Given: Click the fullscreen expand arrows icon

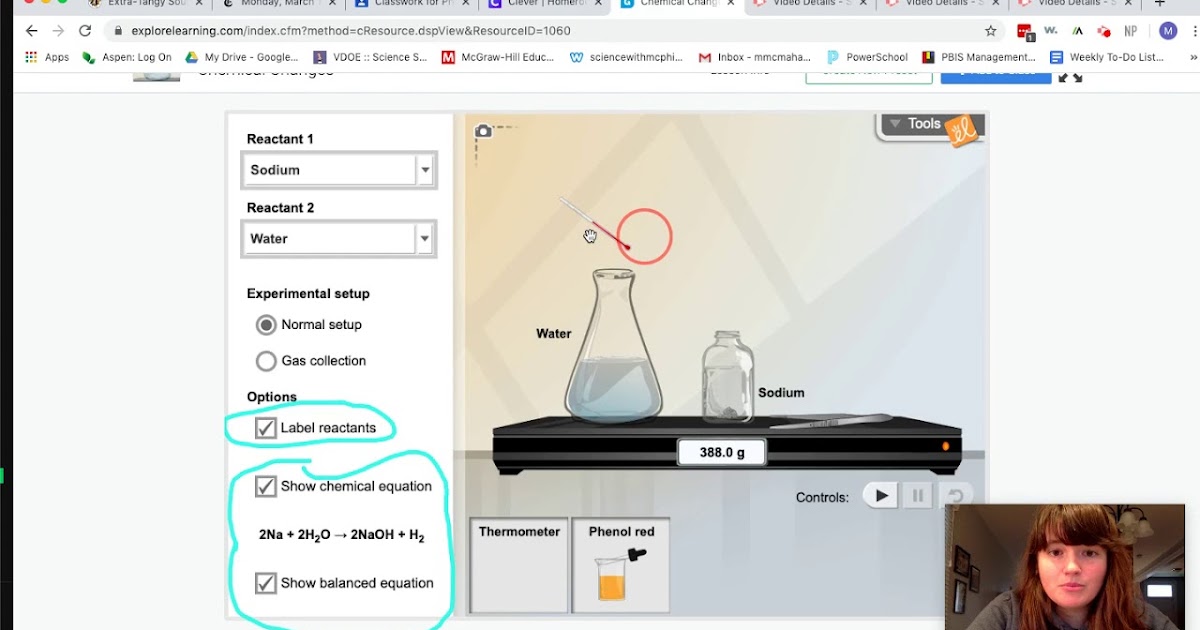Looking at the screenshot, I should tap(1071, 77).
